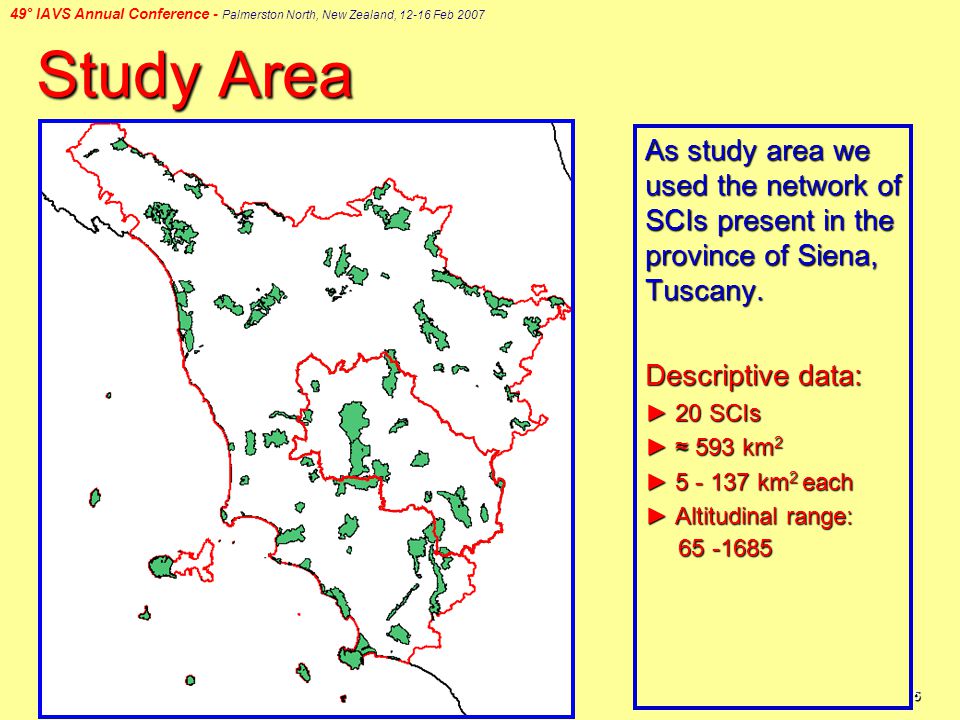Click the "Study Area" slide title
The width and height of the screenshot is (960, 720).
(x=195, y=77)
